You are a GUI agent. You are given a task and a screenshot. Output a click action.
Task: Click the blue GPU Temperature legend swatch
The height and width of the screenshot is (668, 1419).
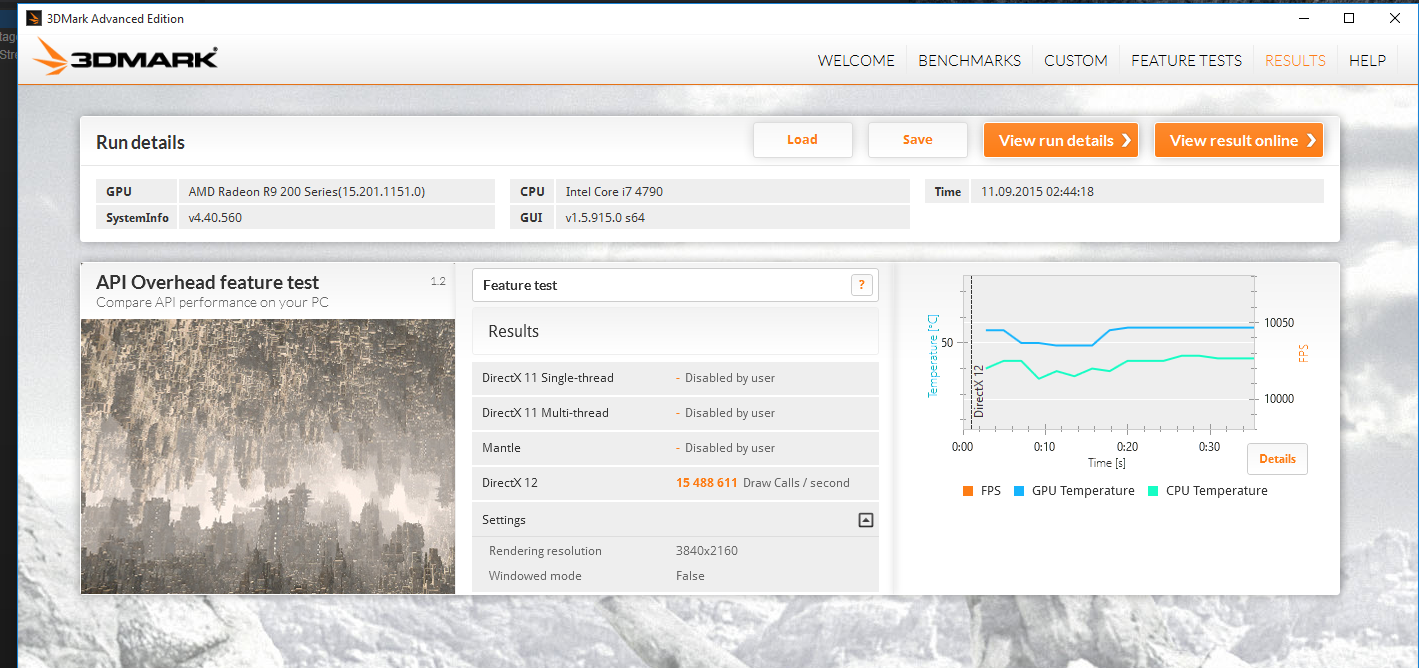1019,491
